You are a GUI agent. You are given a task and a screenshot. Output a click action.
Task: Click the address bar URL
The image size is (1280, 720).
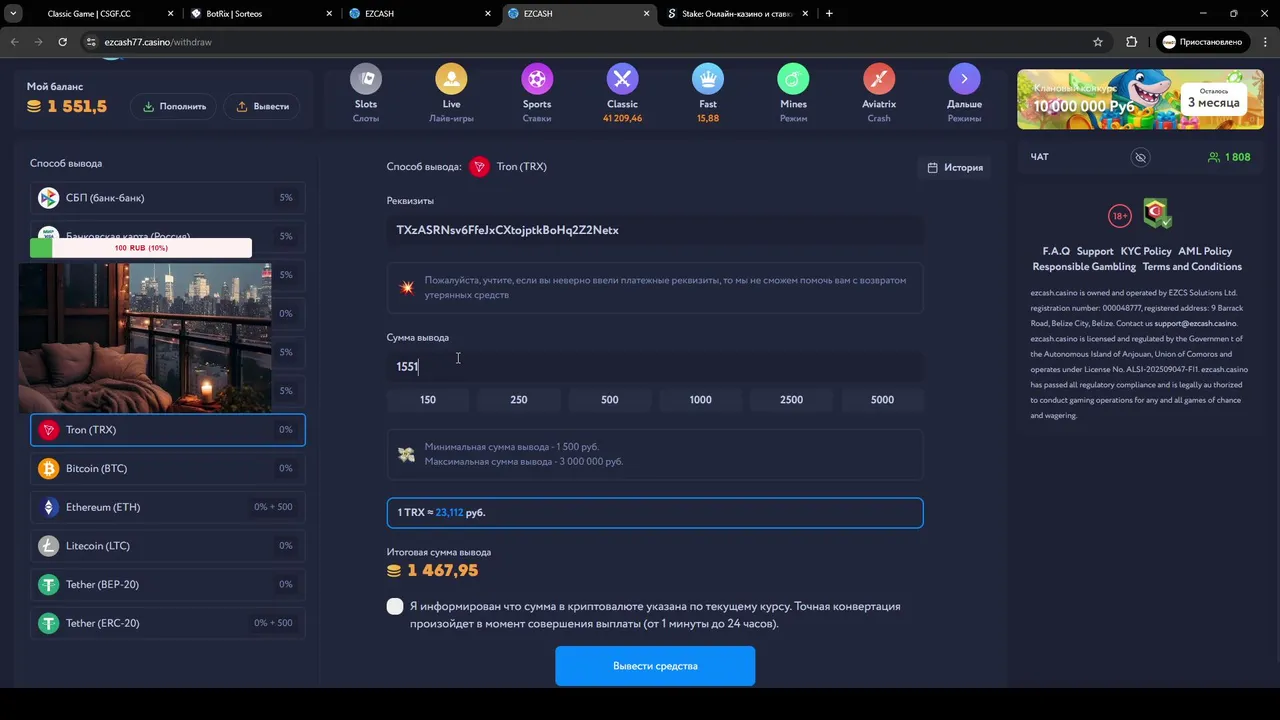click(158, 42)
